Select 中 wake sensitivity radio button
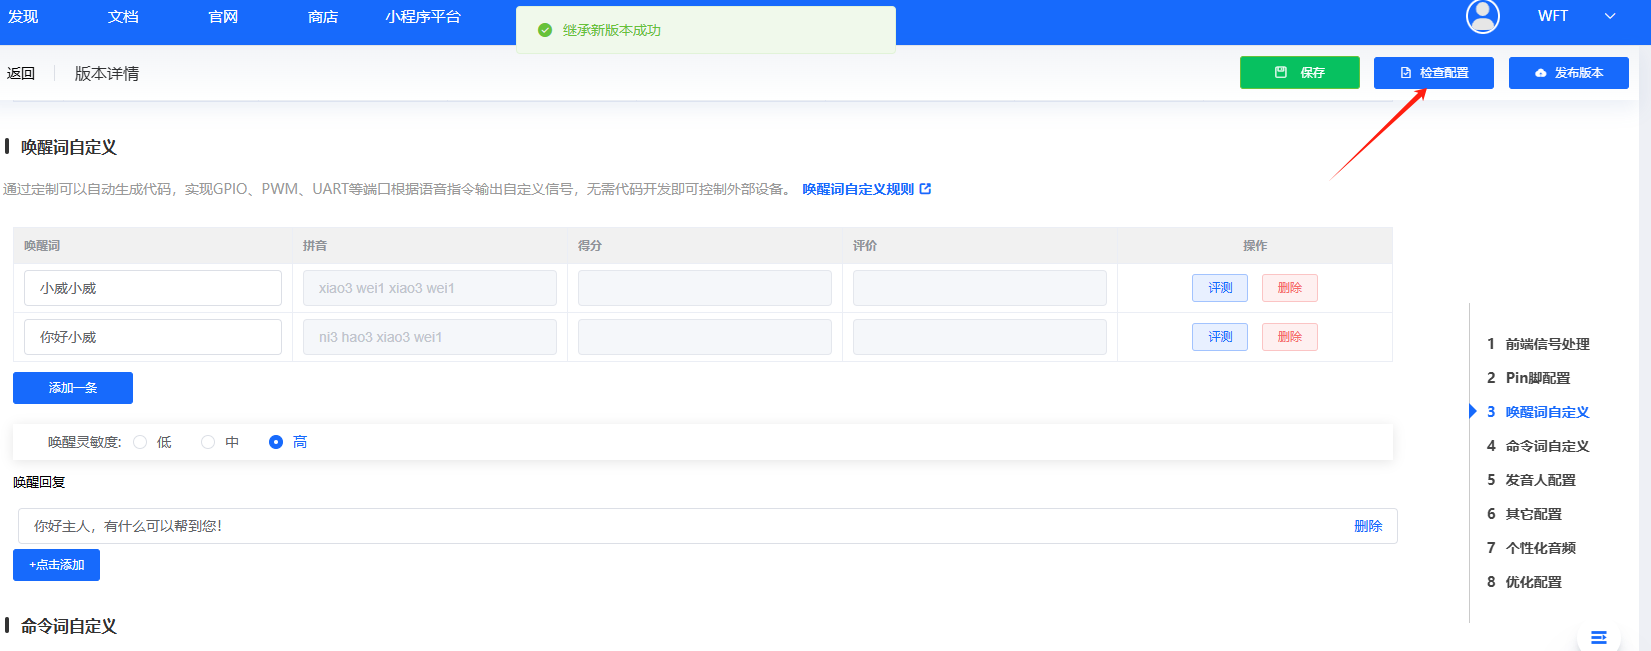 208,442
